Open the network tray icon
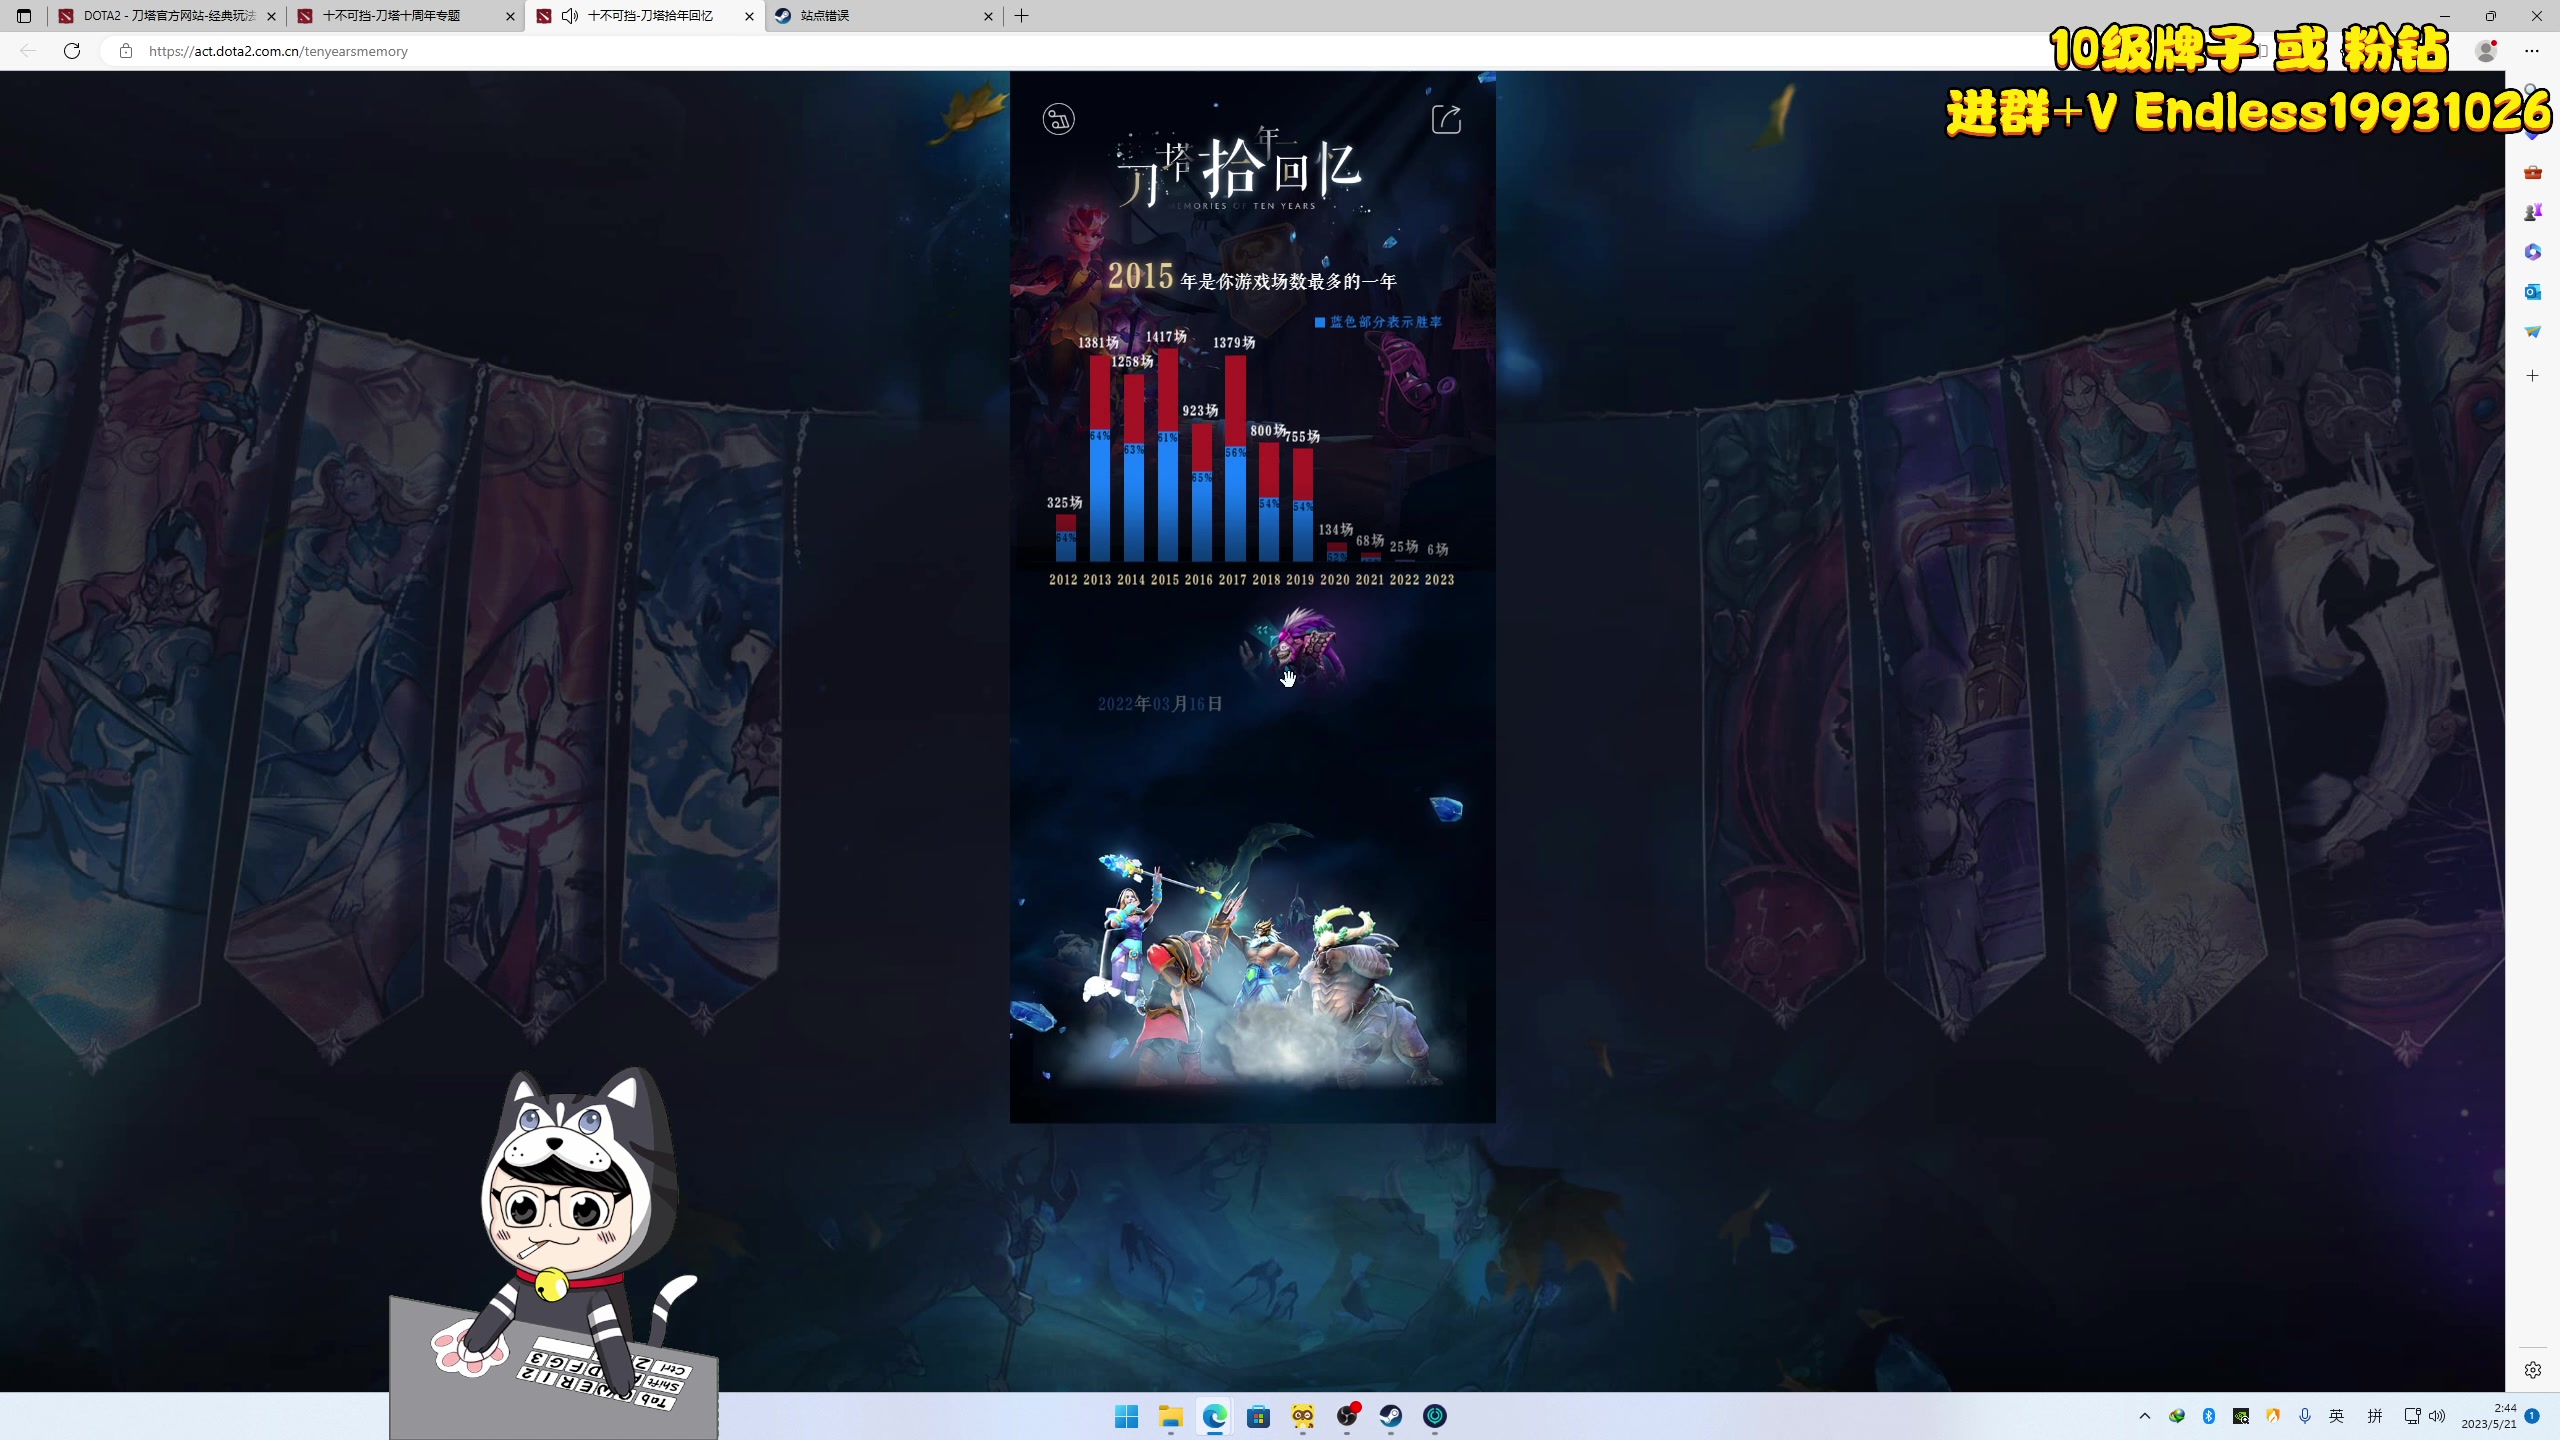The height and width of the screenshot is (1440, 2560). [x=2412, y=1416]
